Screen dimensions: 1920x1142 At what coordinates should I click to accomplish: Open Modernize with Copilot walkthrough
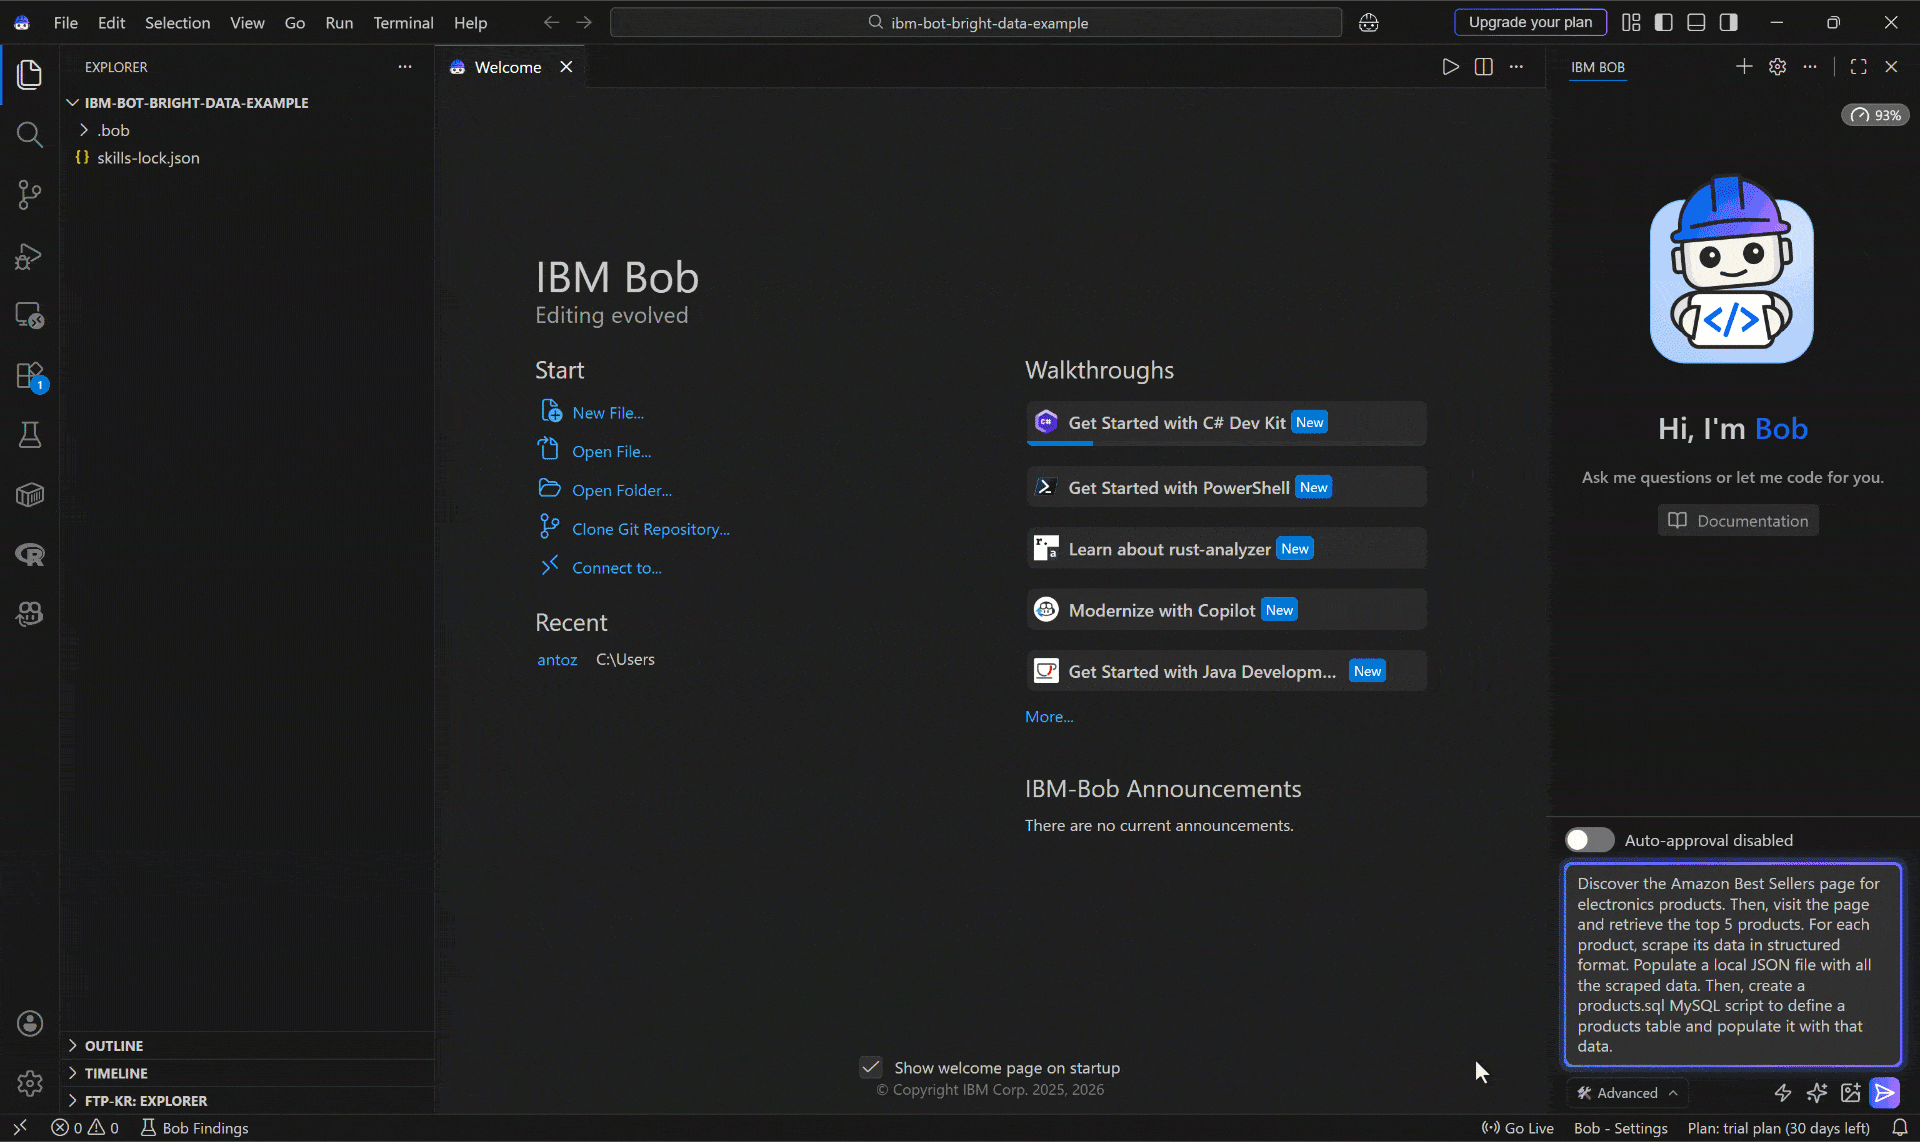(1226, 610)
